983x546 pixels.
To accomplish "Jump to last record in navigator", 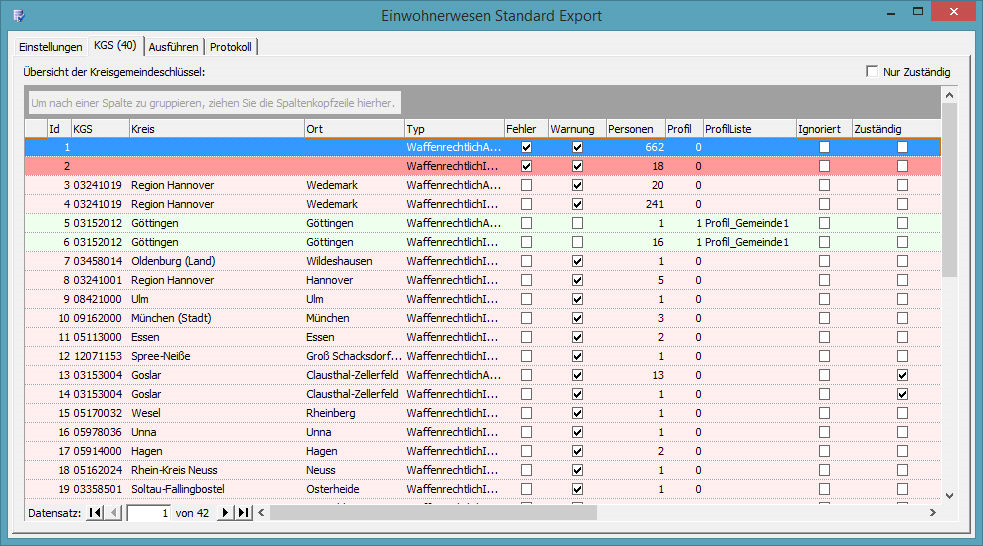I will pyautogui.click(x=243, y=513).
